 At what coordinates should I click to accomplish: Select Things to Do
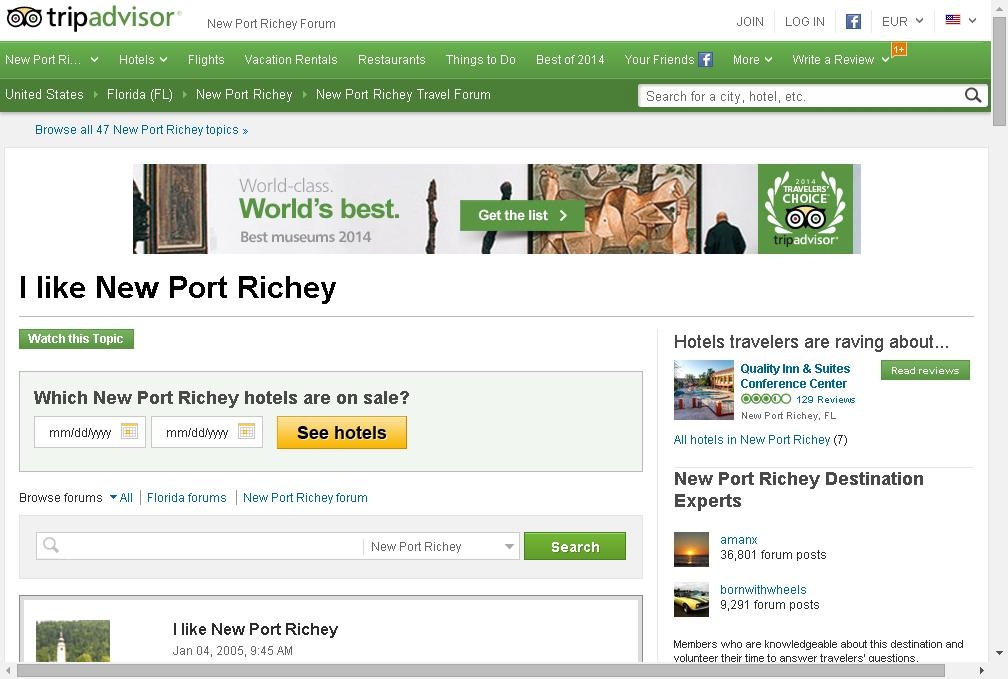click(x=480, y=60)
